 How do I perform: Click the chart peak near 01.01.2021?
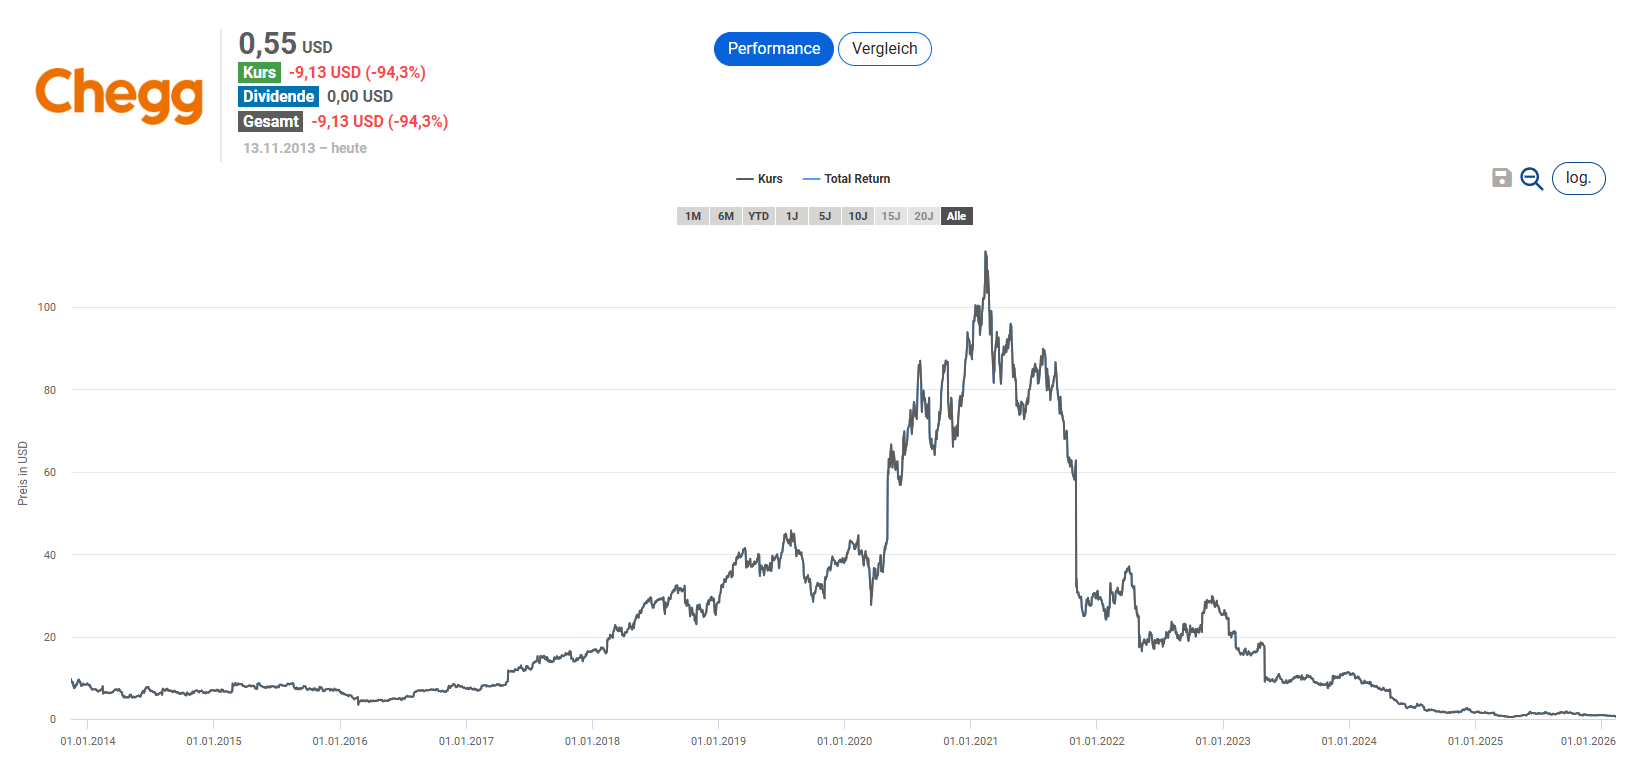point(985,253)
